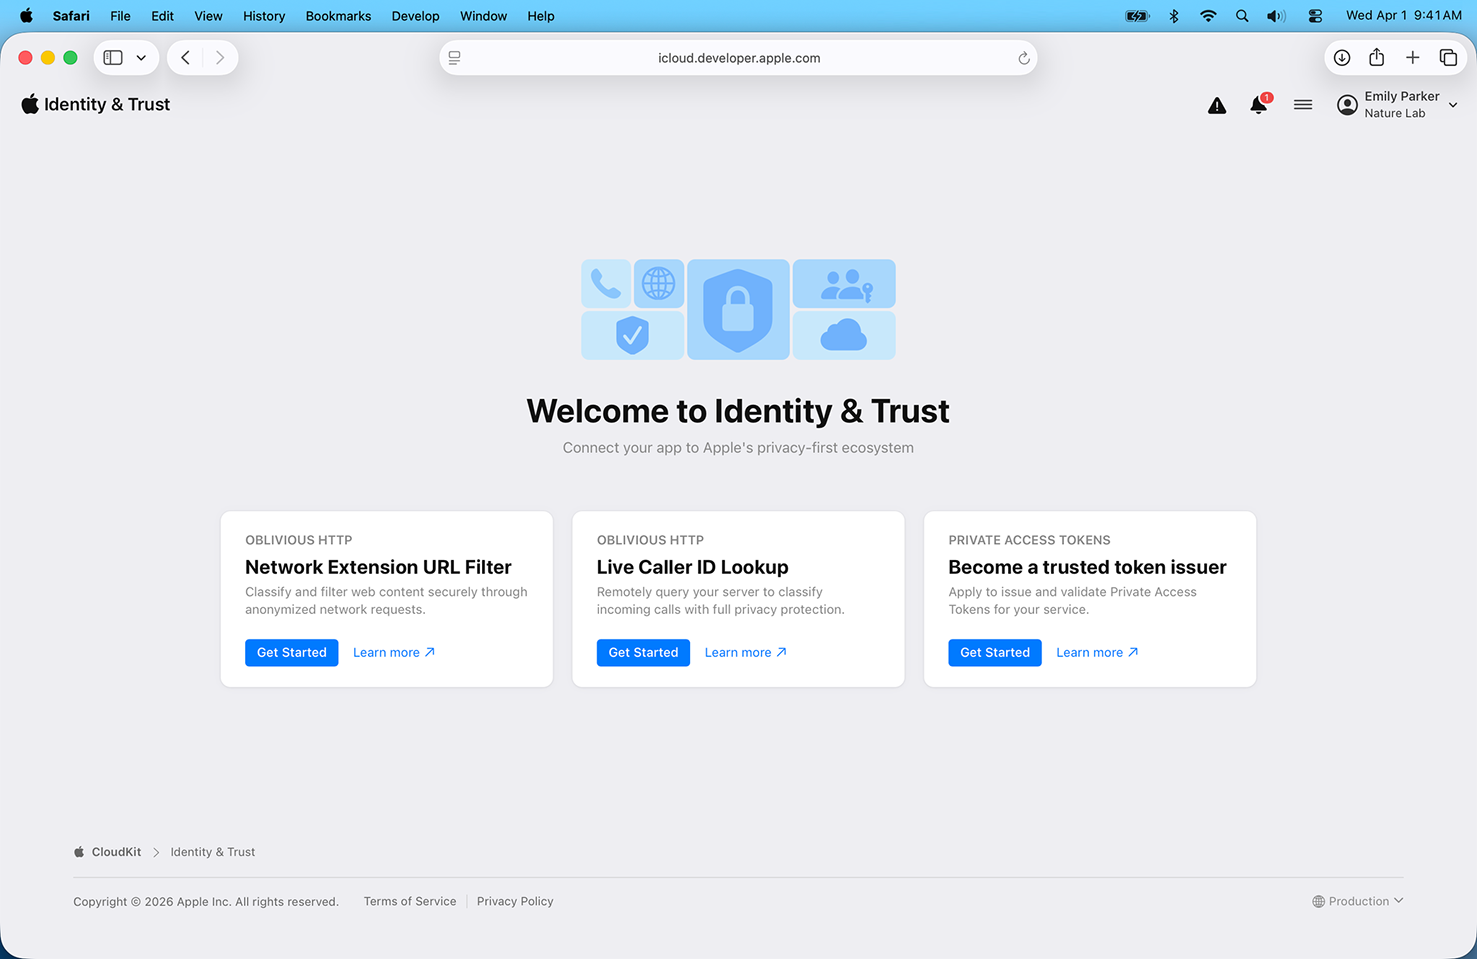Open the Edit menu
This screenshot has width=1477, height=959.
click(x=163, y=16)
